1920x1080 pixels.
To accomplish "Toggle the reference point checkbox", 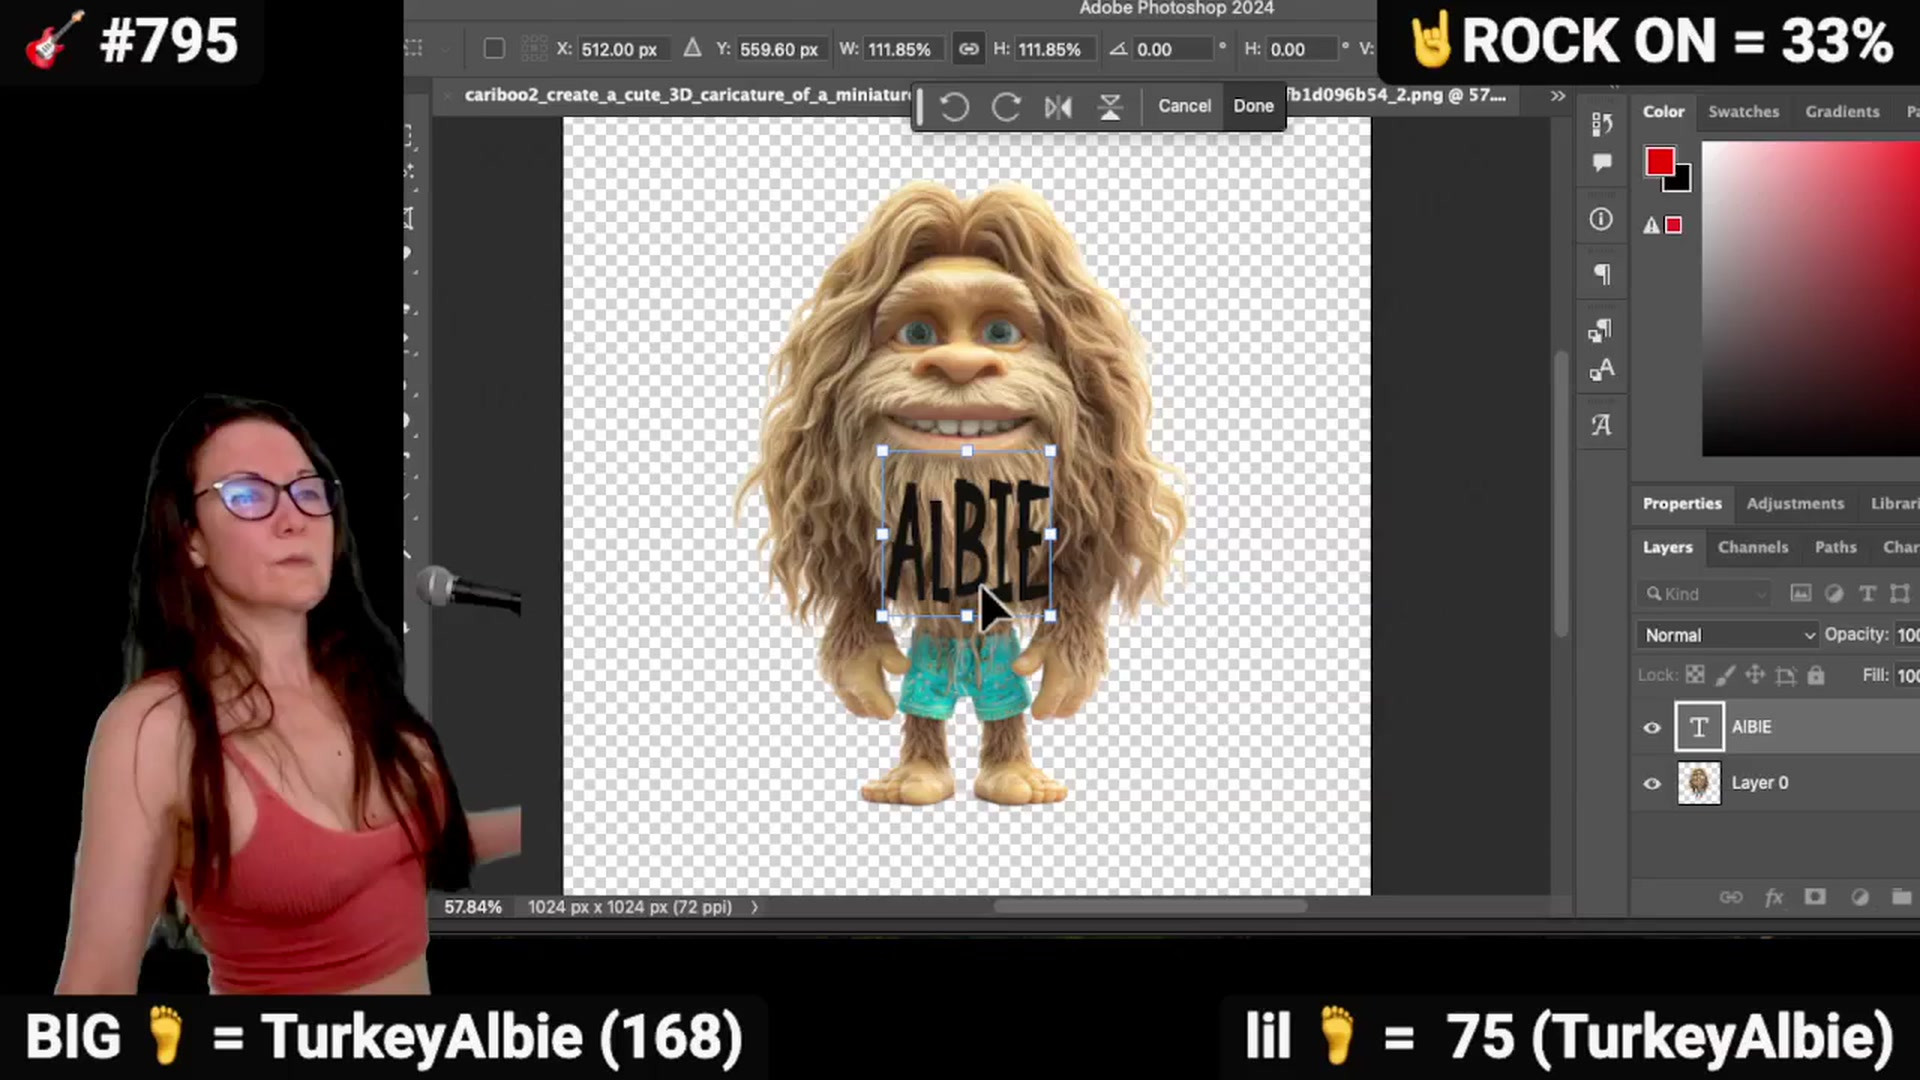I will coord(494,49).
